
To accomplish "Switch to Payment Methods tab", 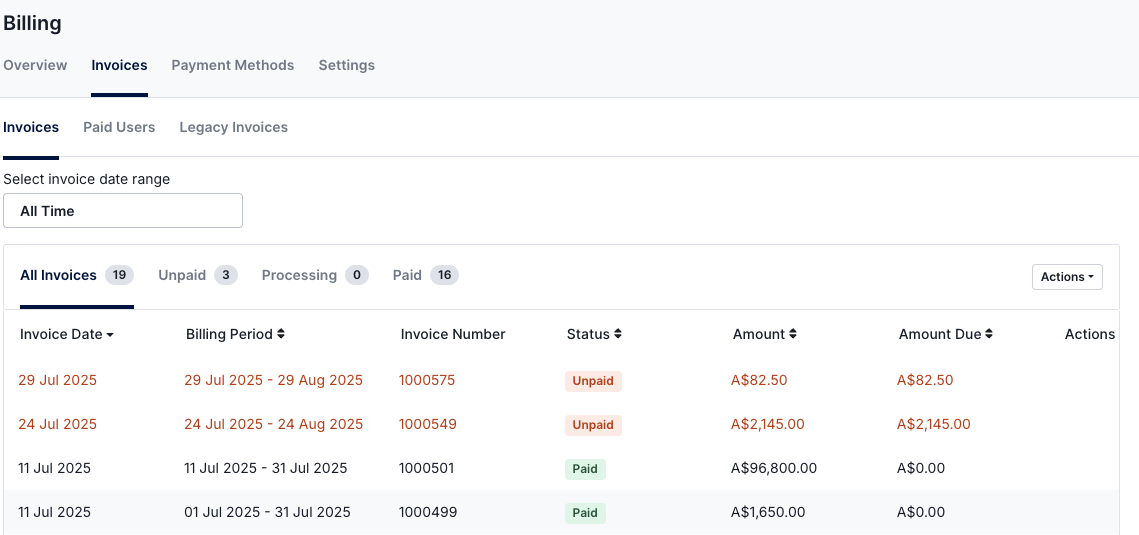I will (x=232, y=65).
